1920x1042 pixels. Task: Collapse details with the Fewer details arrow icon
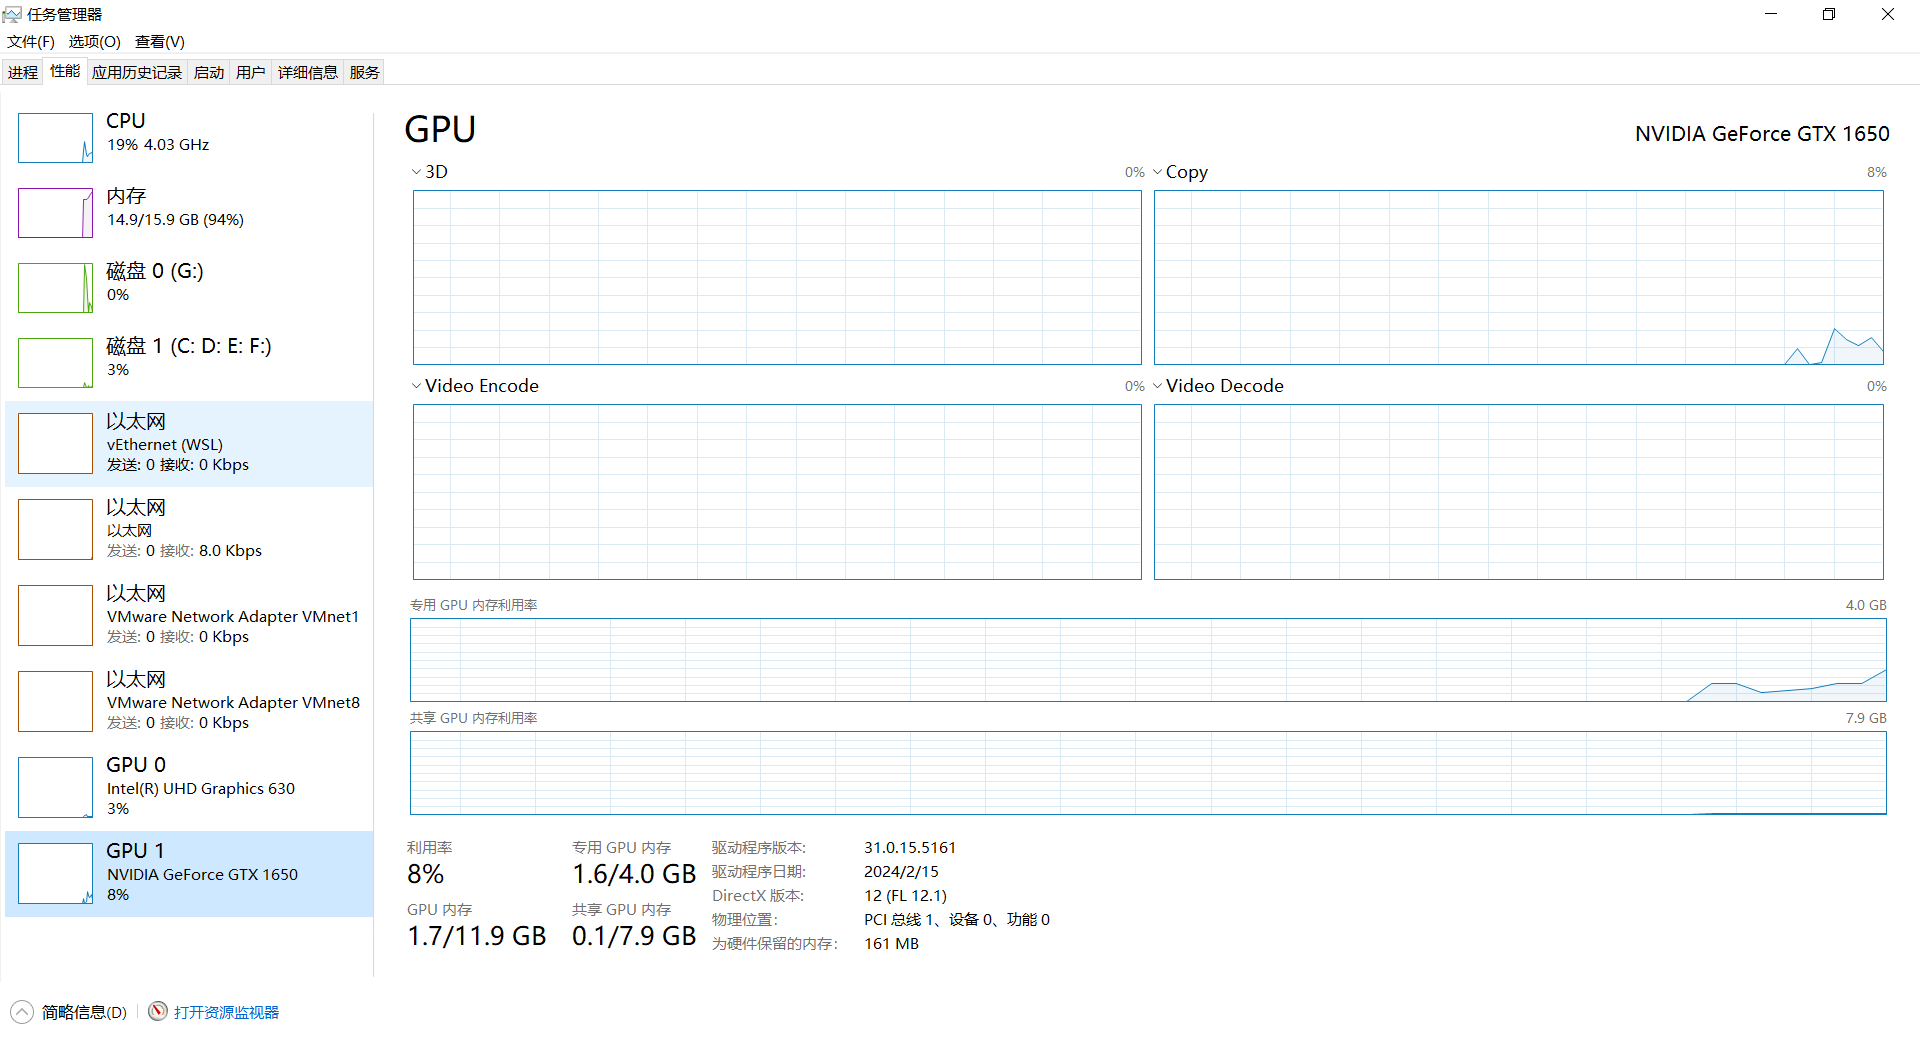[22, 1012]
